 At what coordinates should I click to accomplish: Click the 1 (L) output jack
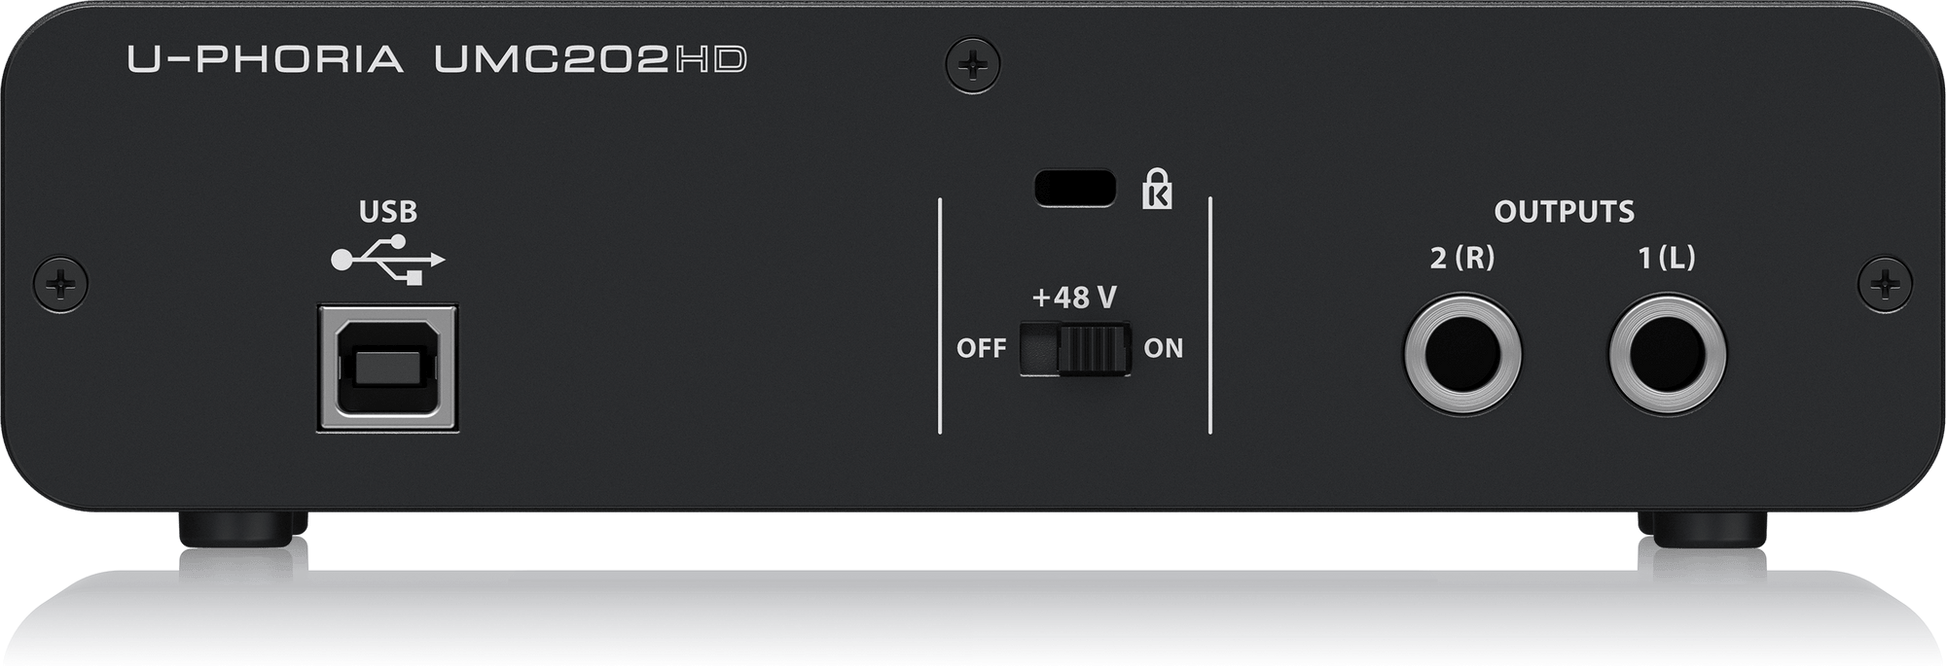click(x=1667, y=354)
